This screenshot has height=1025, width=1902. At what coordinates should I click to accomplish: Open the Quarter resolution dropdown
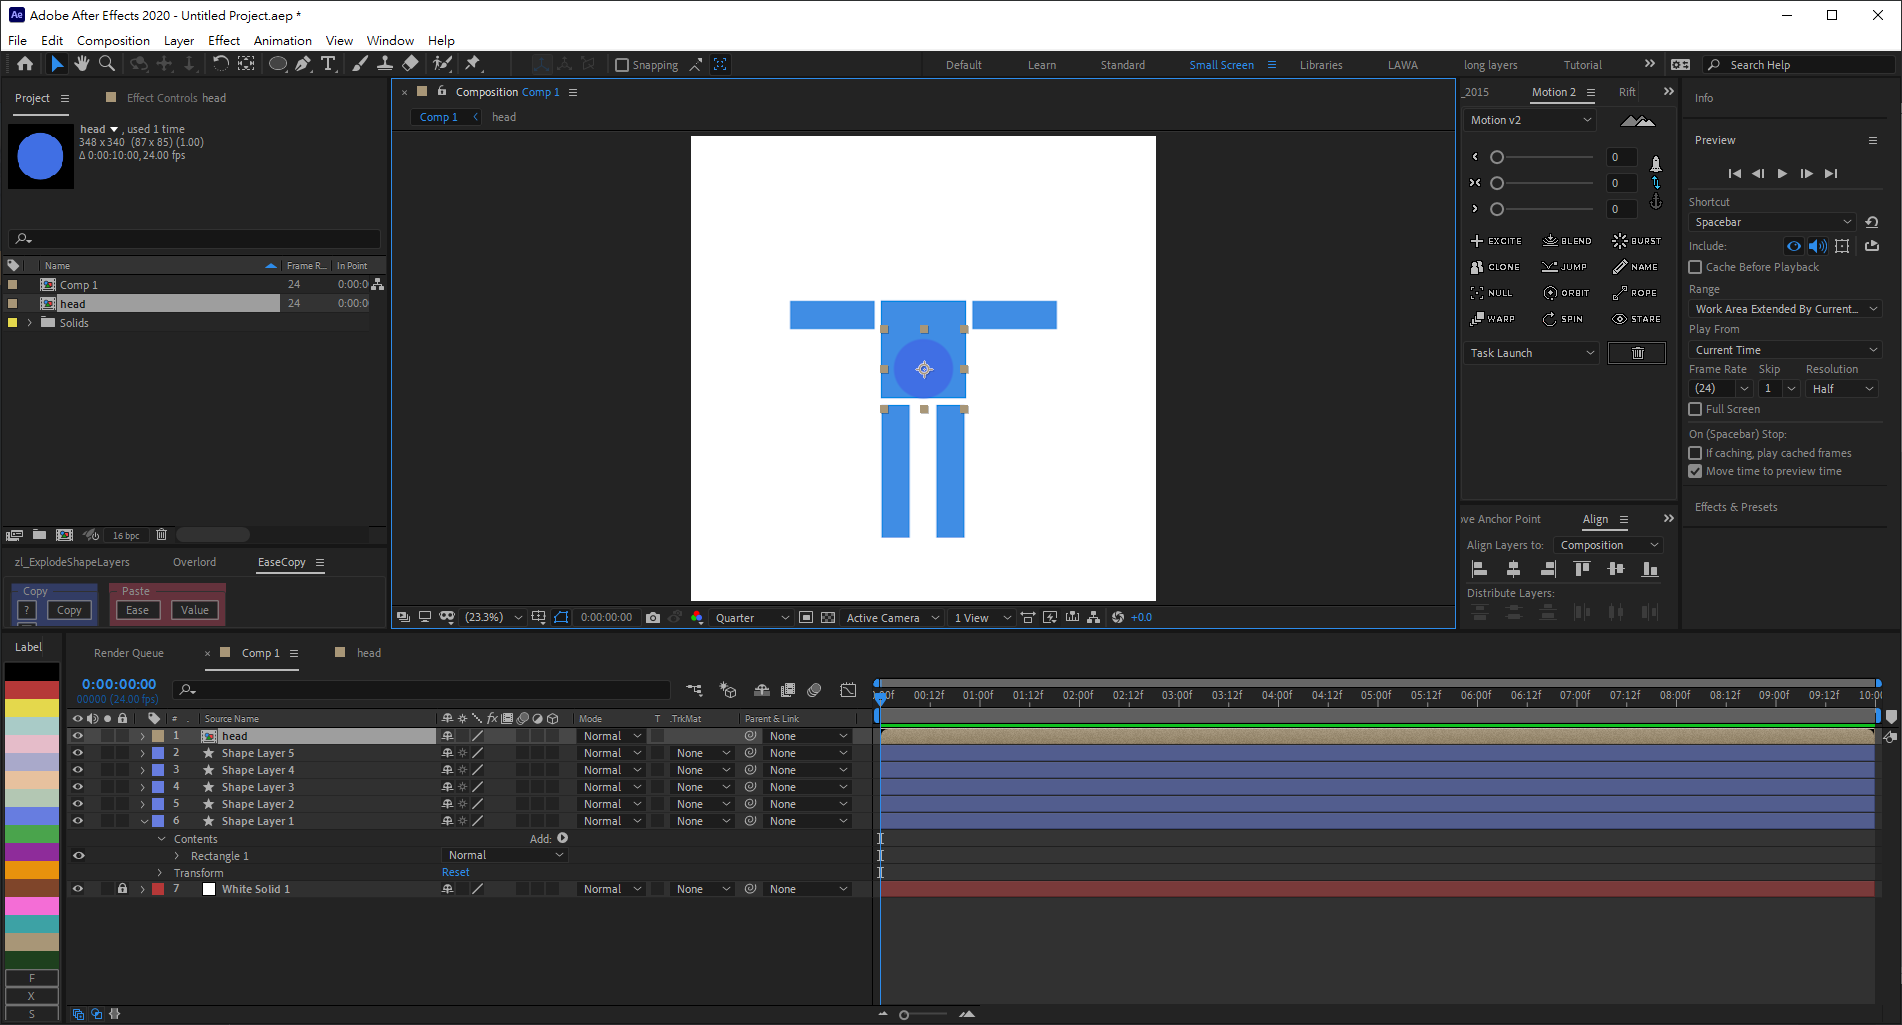click(x=752, y=618)
